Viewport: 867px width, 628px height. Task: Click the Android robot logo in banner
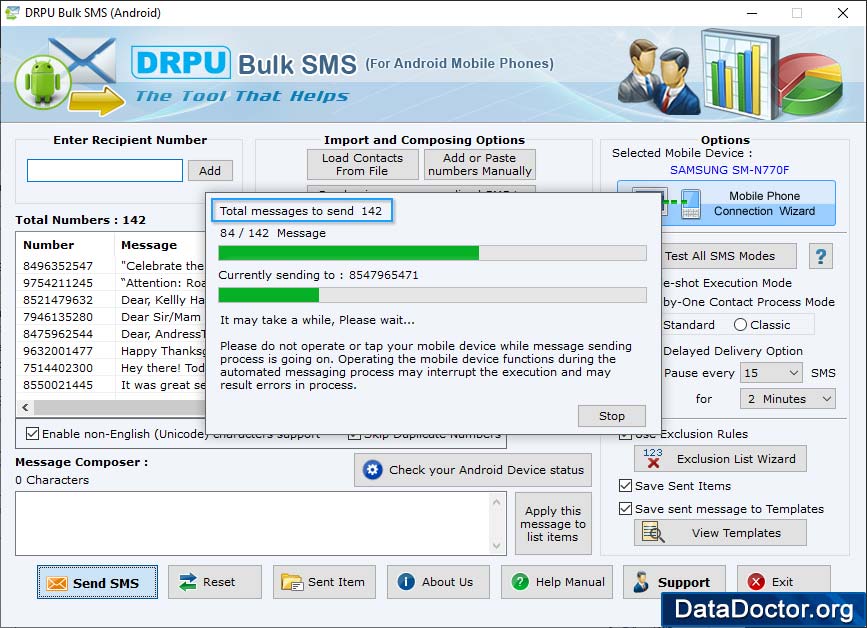pyautogui.click(x=43, y=83)
